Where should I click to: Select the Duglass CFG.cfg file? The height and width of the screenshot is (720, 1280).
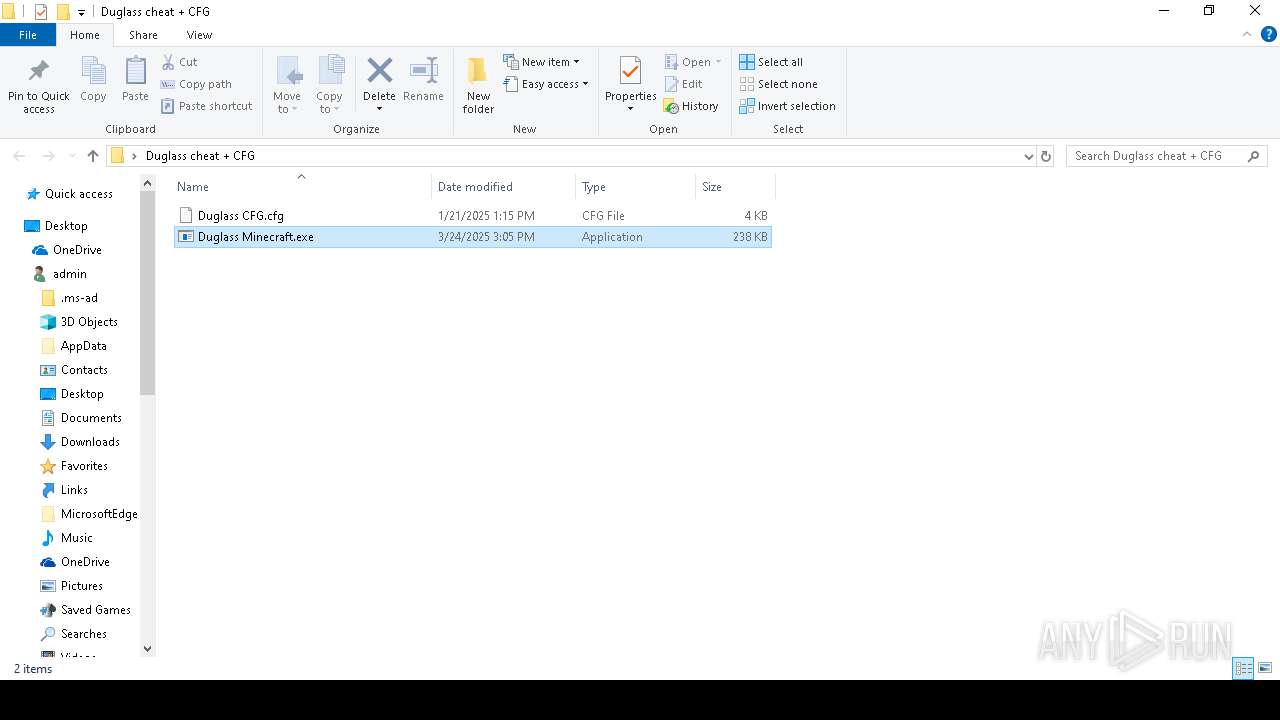(473, 215)
